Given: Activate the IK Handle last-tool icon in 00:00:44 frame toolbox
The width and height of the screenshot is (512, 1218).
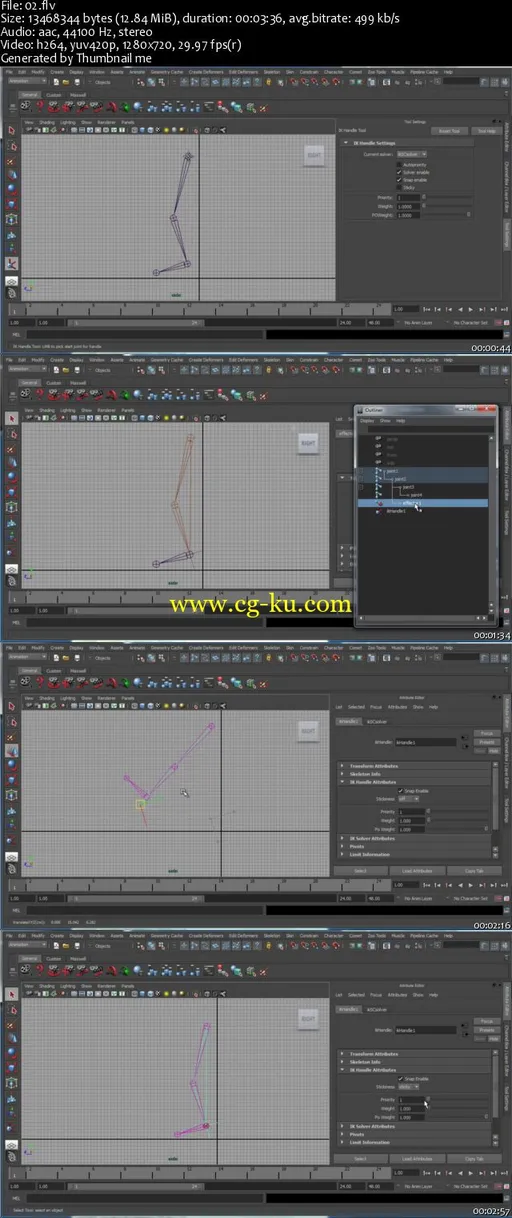Looking at the screenshot, I should (11, 263).
